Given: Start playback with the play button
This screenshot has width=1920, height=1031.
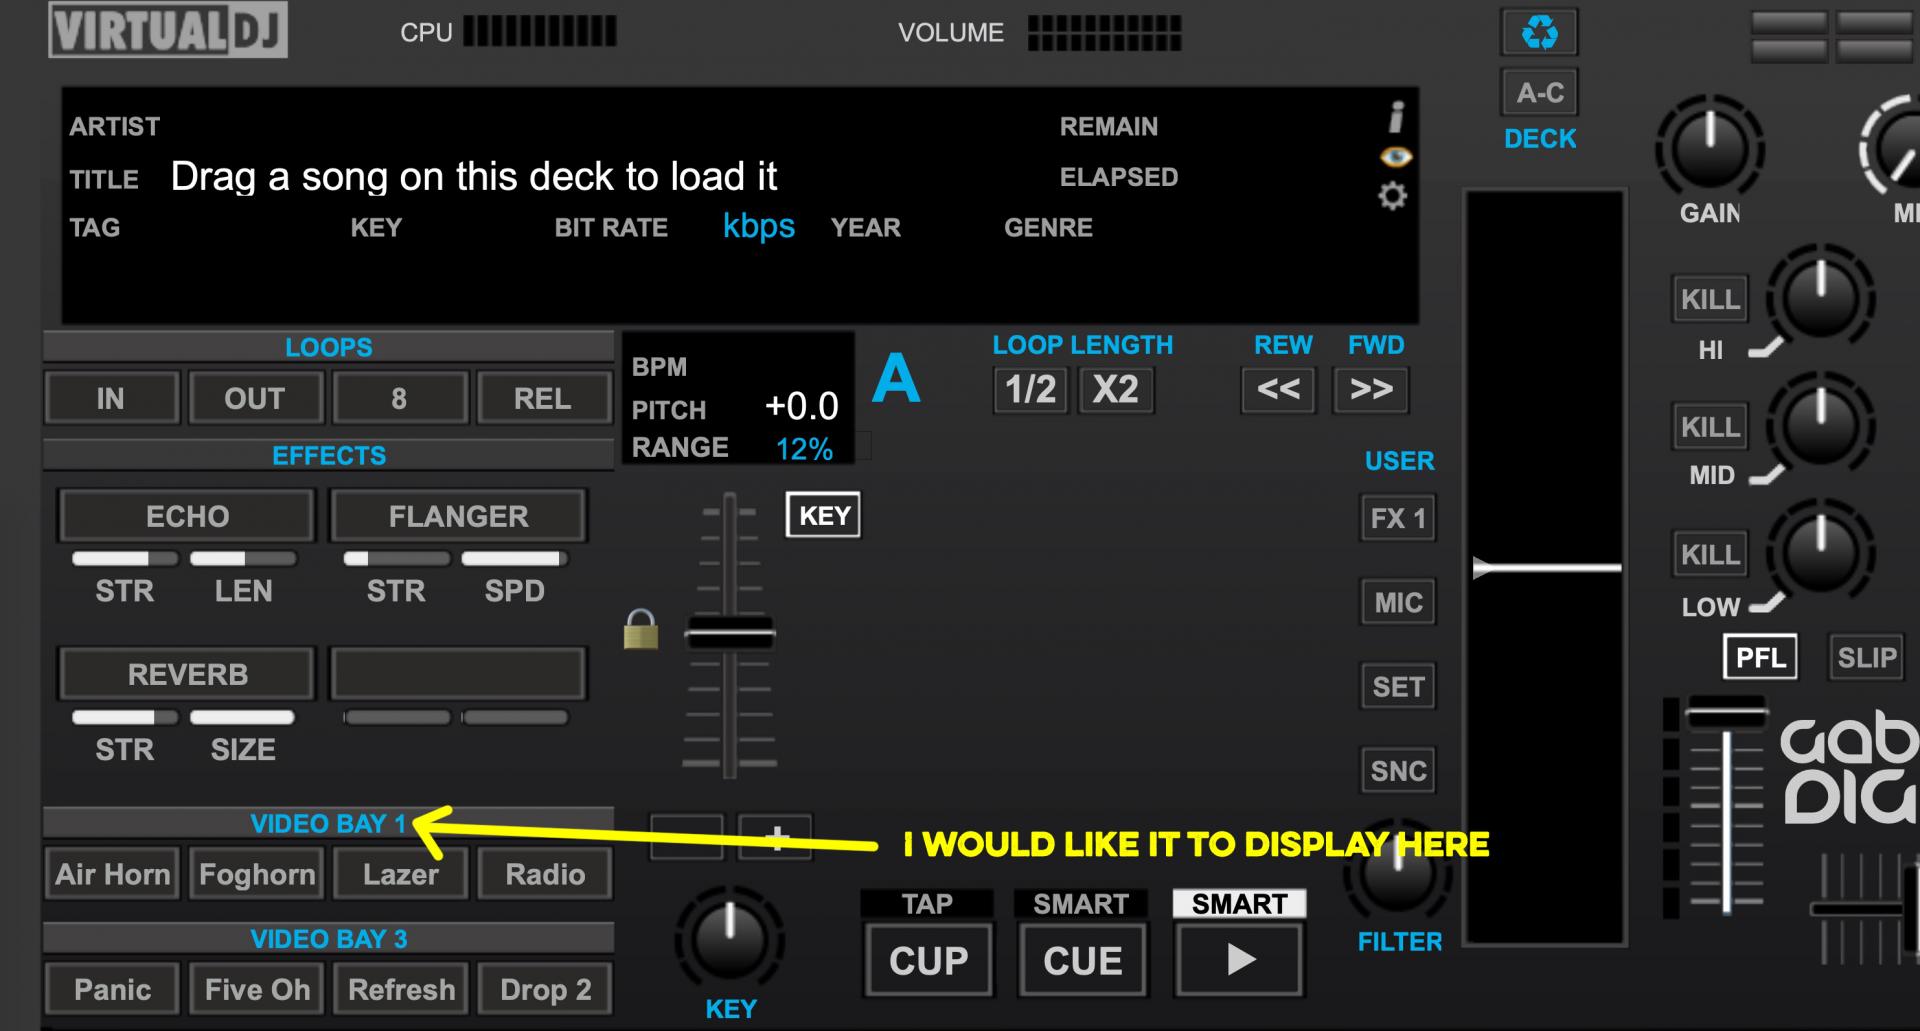Looking at the screenshot, I should pyautogui.click(x=1240, y=960).
